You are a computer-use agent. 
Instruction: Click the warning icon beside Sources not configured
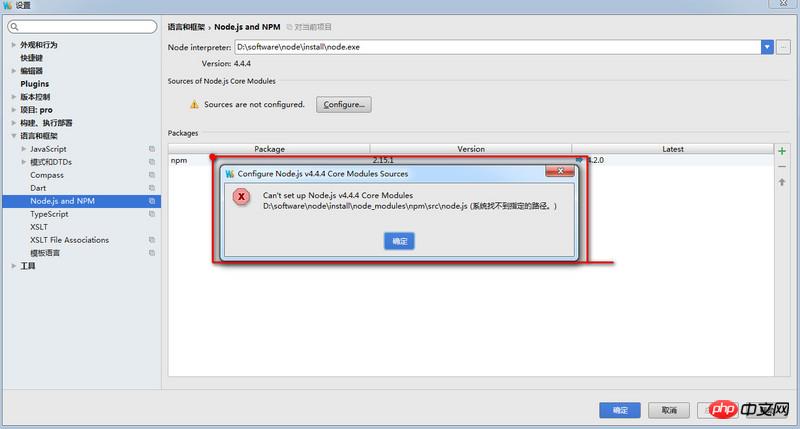pyautogui.click(x=194, y=105)
